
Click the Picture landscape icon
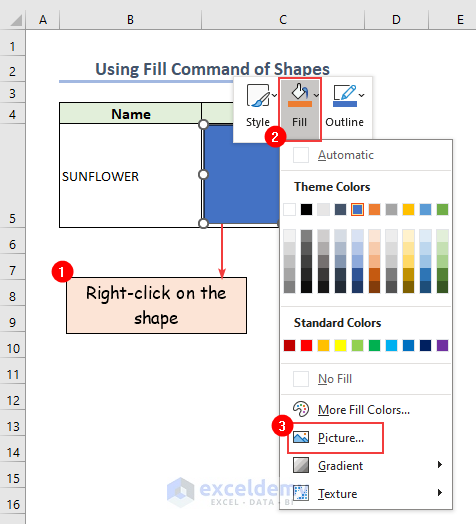pos(301,437)
